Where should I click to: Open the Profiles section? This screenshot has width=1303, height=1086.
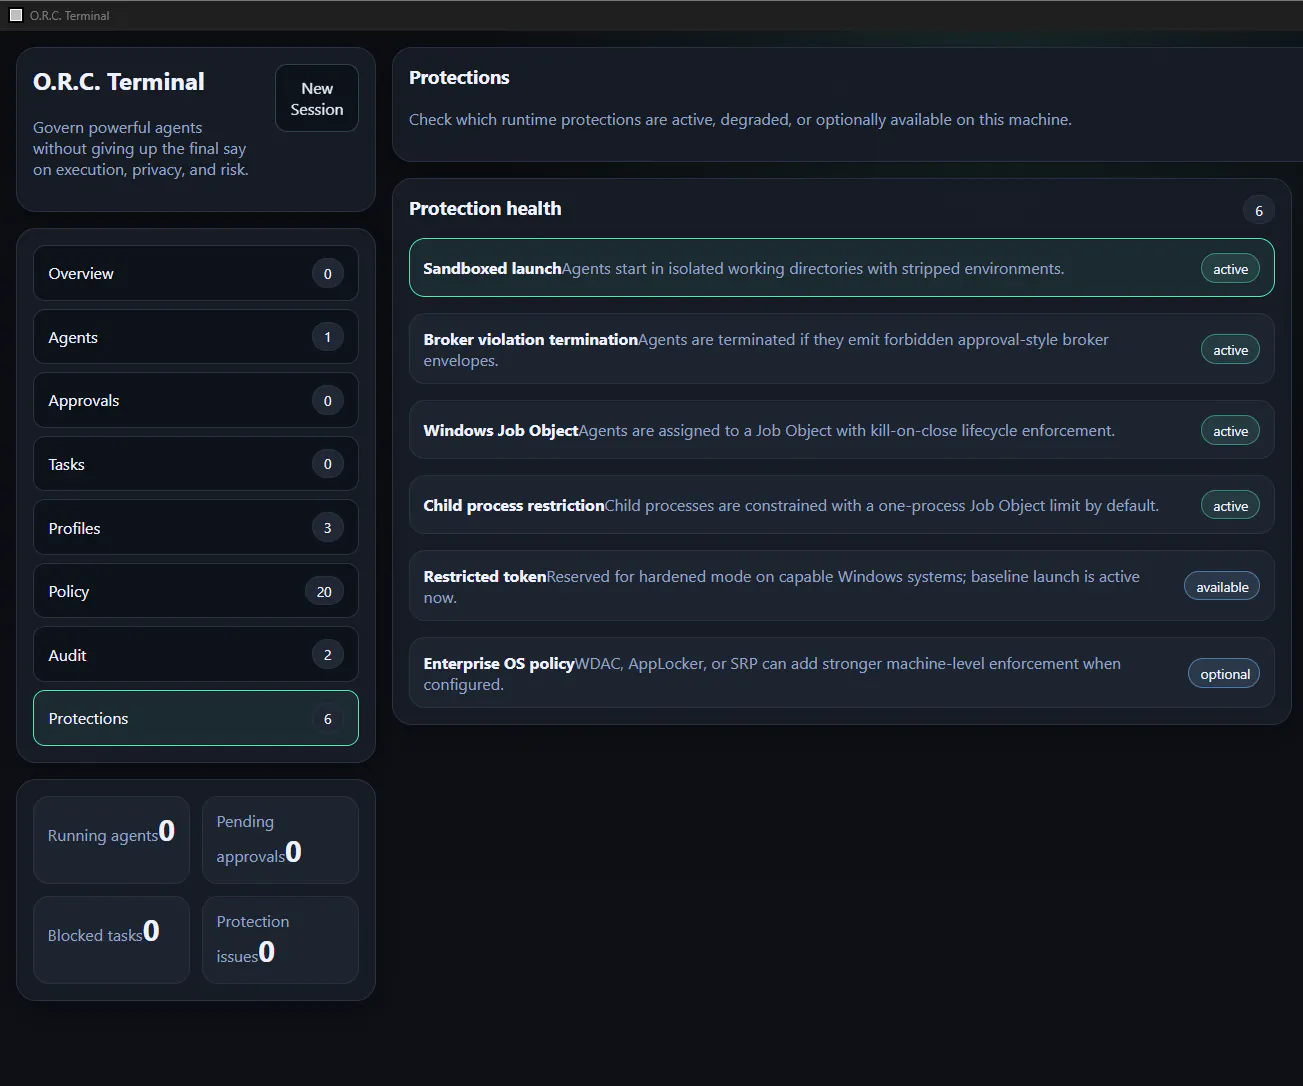point(196,528)
